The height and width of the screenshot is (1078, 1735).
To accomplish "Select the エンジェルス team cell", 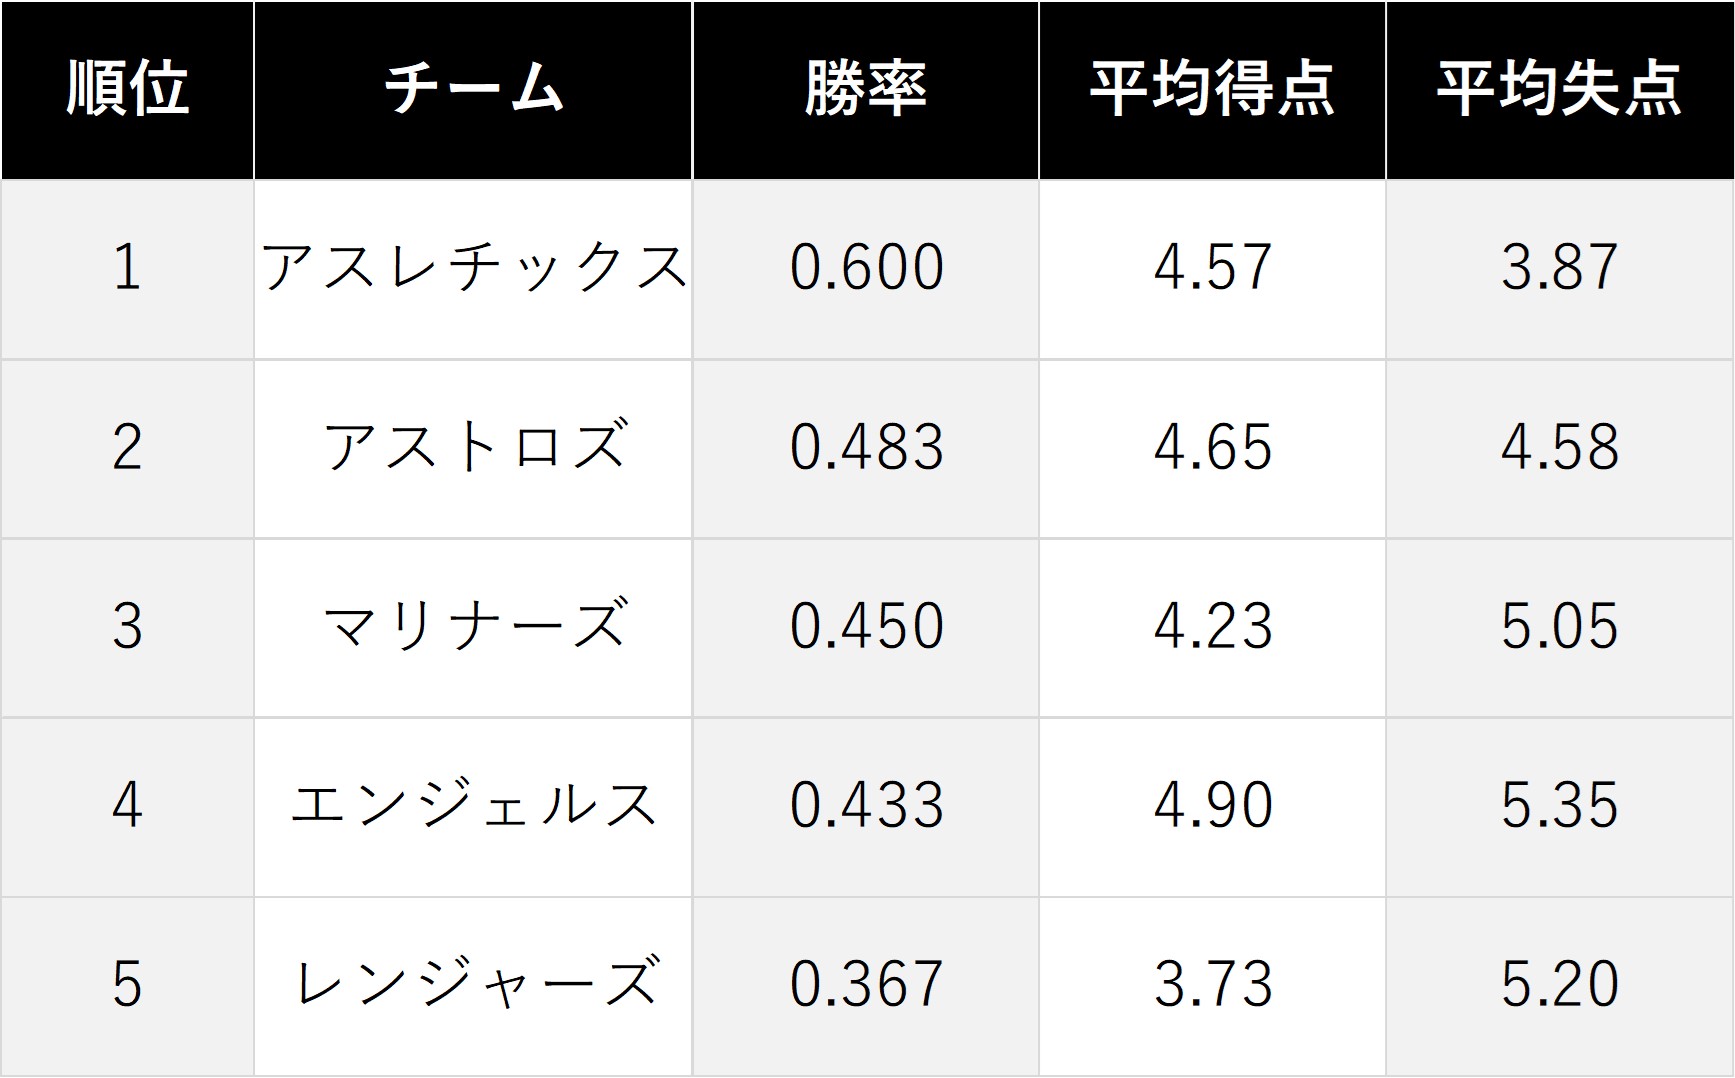I will point(473,807).
